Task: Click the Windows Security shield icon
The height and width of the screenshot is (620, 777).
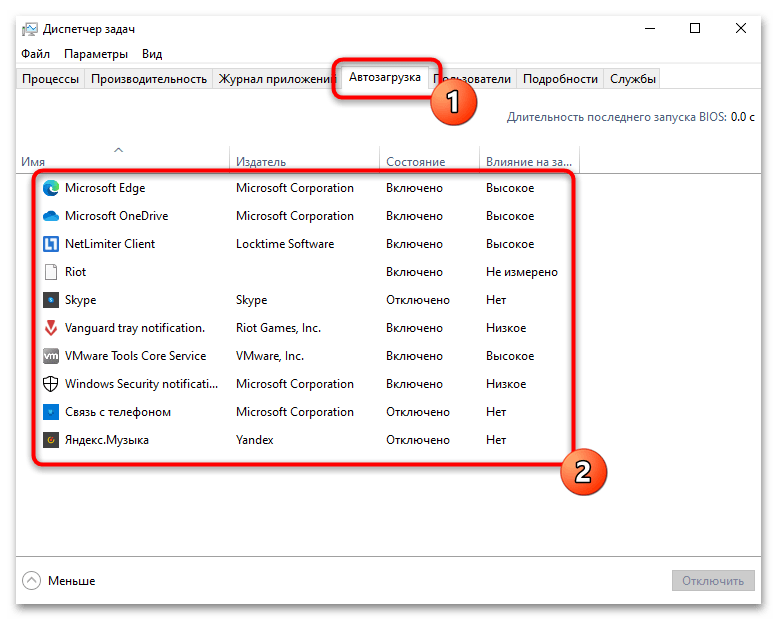Action: 51,384
